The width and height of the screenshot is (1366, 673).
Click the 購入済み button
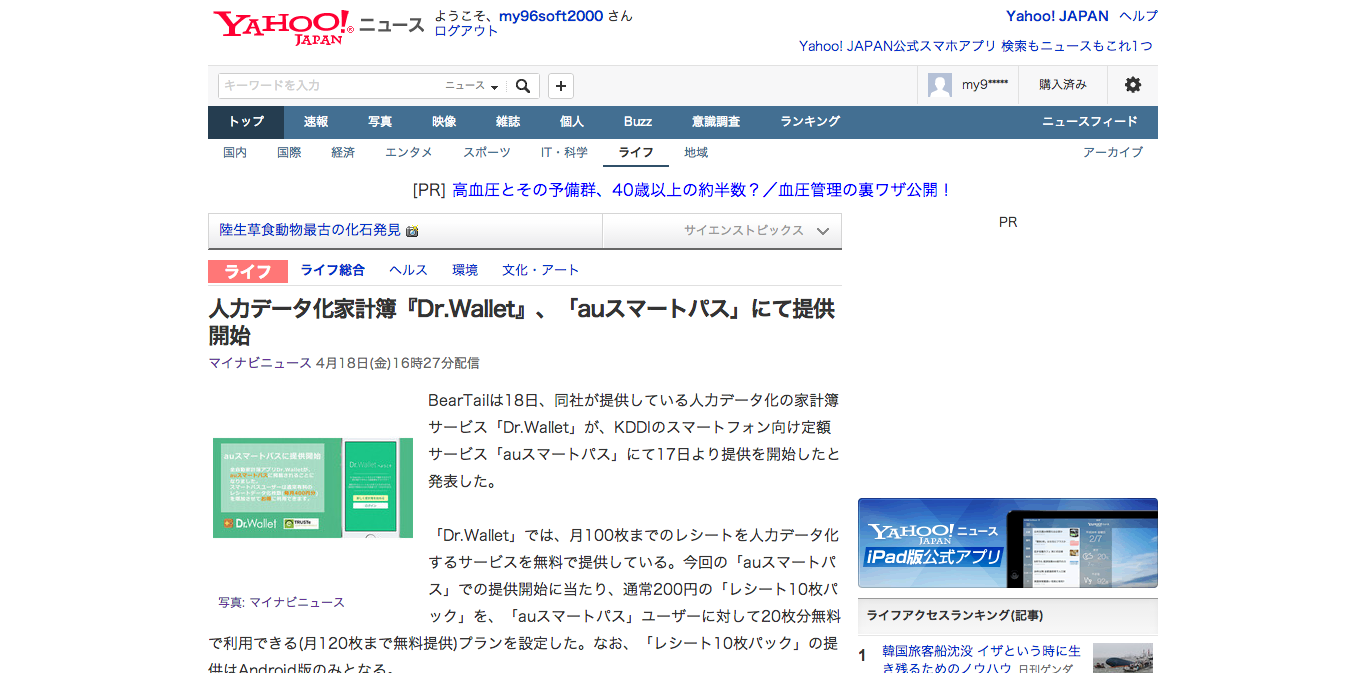1063,85
